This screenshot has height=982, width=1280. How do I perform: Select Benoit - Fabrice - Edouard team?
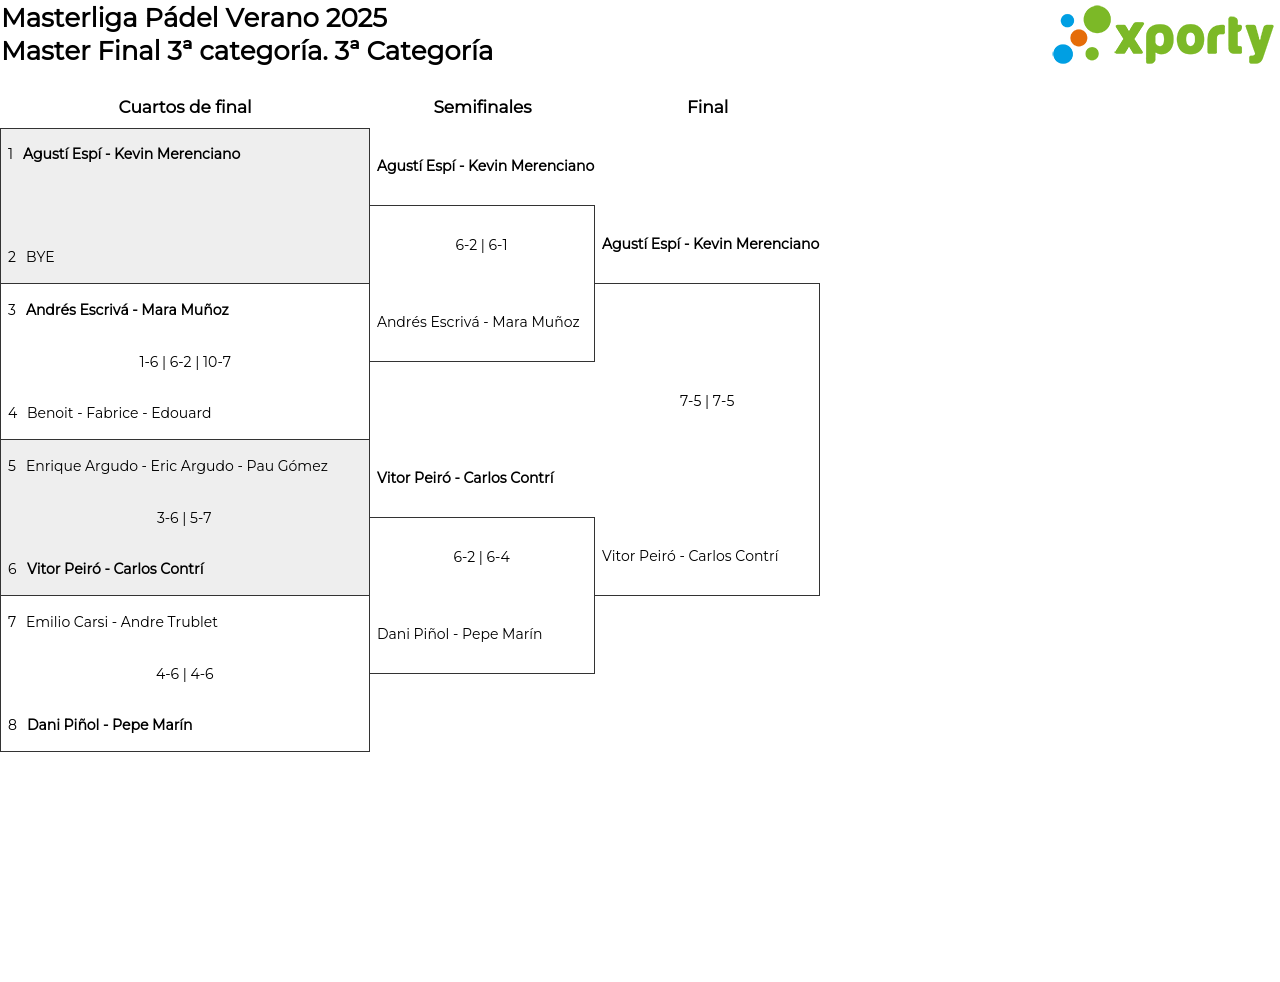[x=119, y=413]
